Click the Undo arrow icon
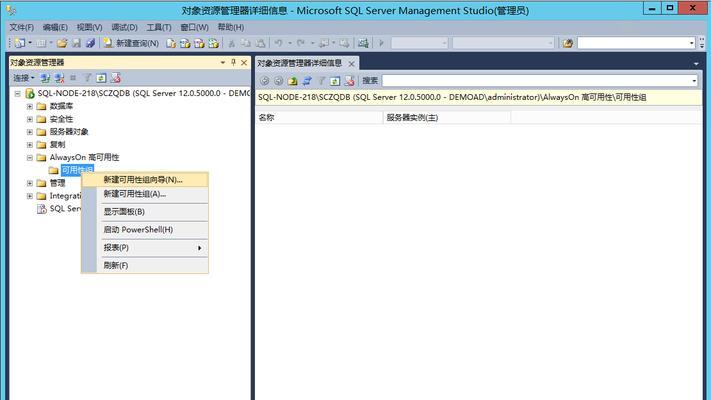 (x=278, y=43)
